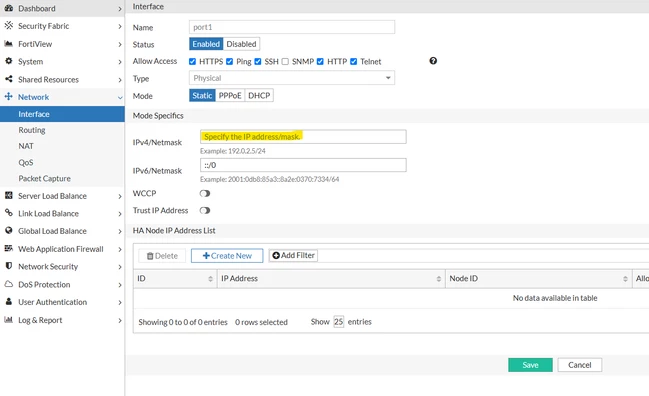The height and width of the screenshot is (396, 649).
Task: Select DHCP mode tab
Action: (259, 96)
